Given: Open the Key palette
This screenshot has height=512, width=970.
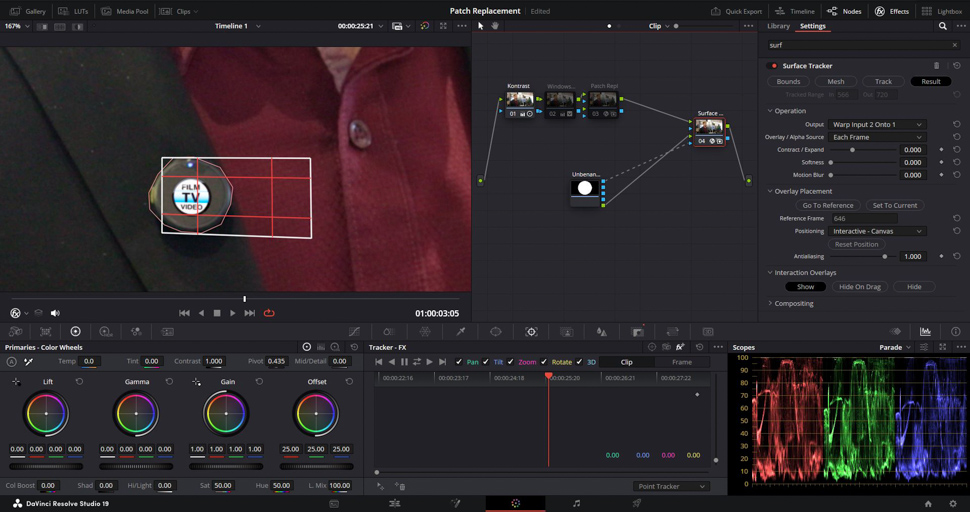Looking at the screenshot, I should point(637,331).
